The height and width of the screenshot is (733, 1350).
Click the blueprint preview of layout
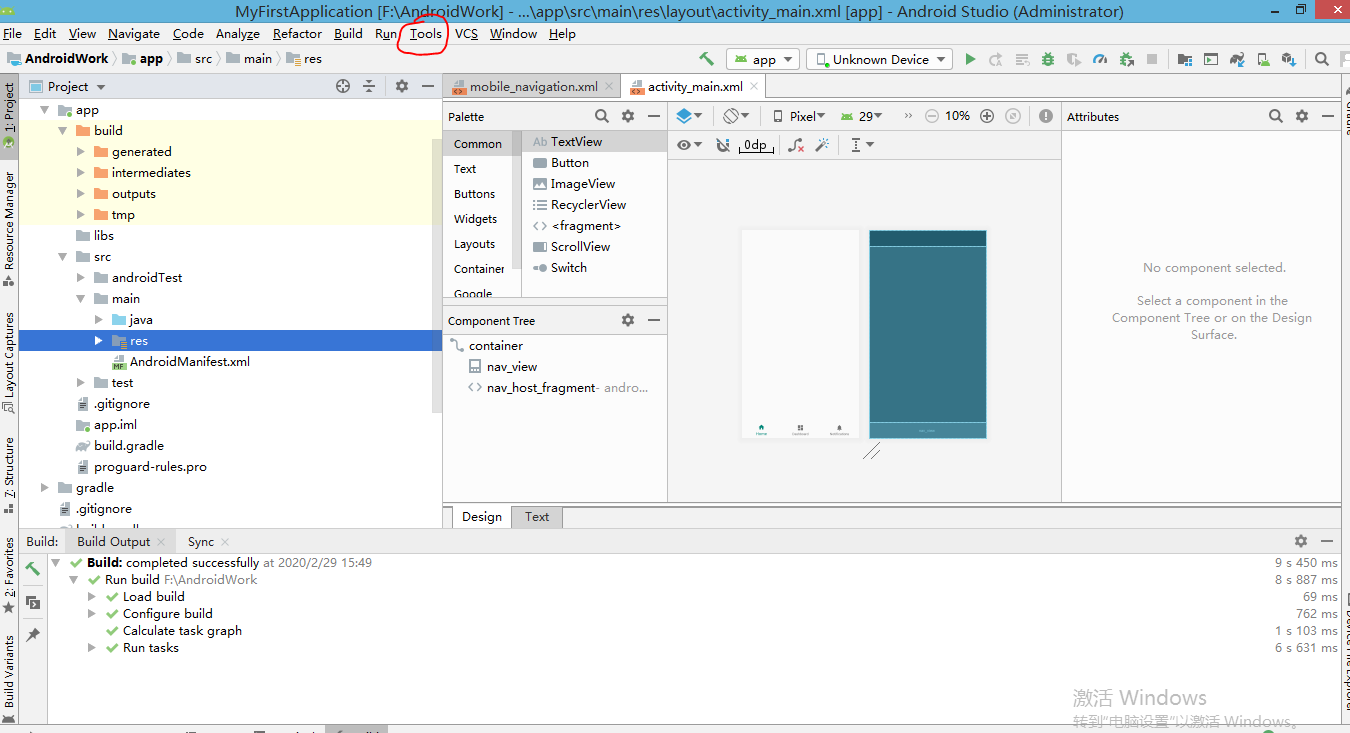point(928,334)
